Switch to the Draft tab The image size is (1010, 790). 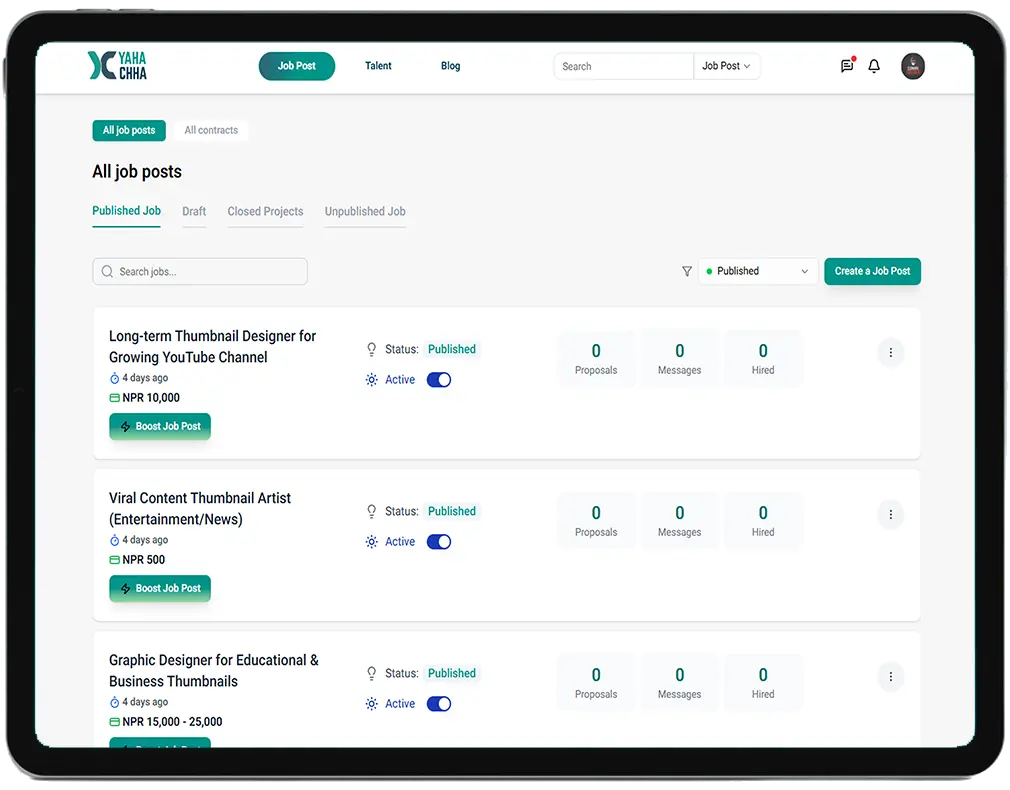(194, 211)
